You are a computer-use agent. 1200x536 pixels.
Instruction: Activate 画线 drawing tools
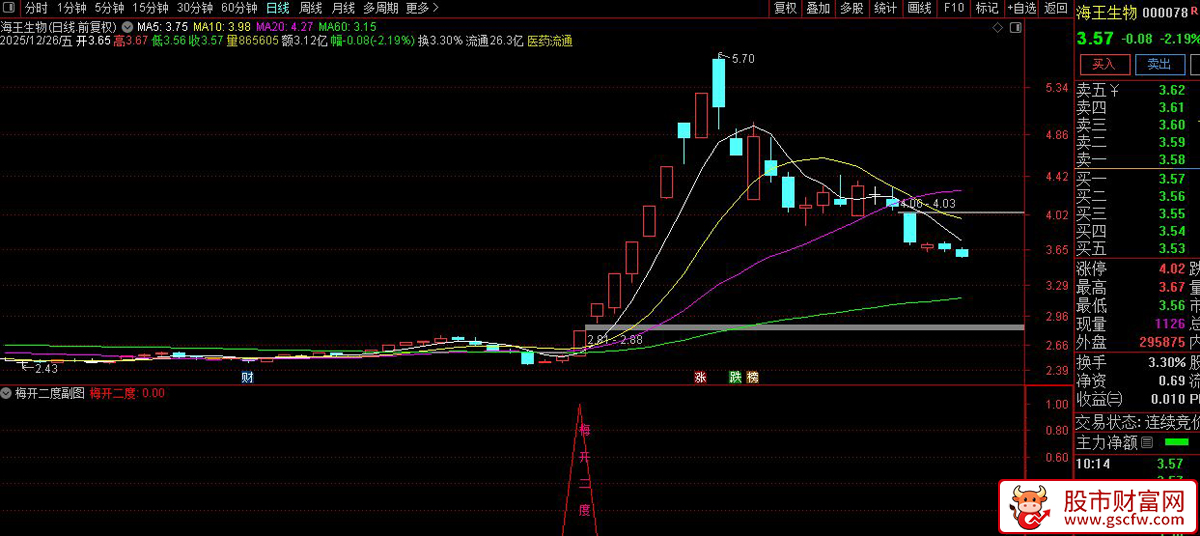[x=919, y=8]
